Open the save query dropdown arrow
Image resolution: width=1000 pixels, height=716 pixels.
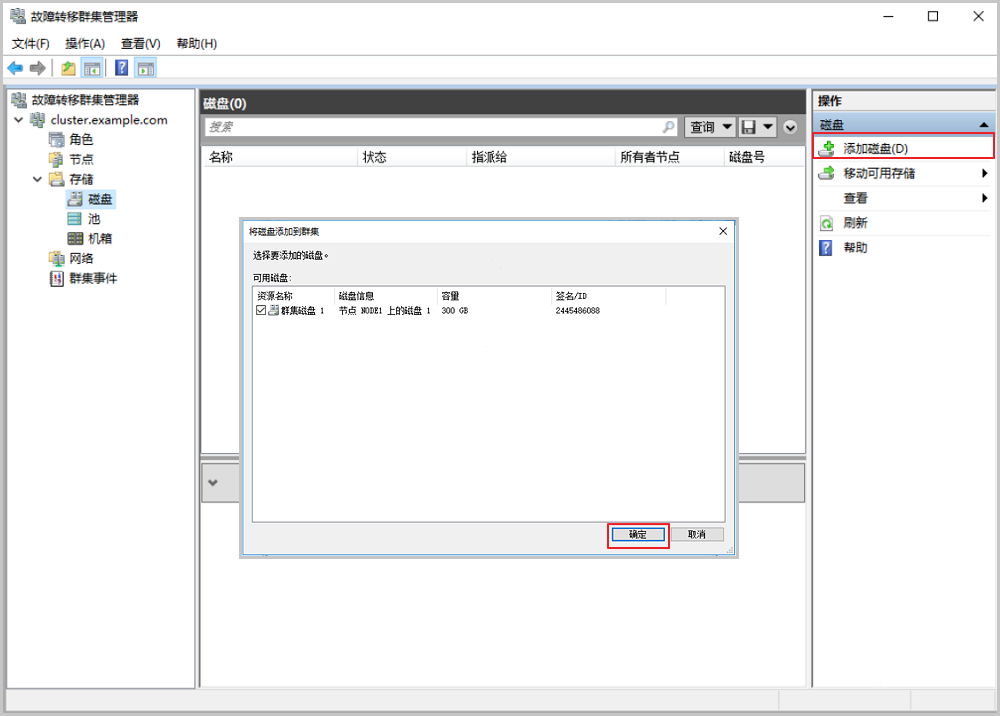tap(768, 127)
